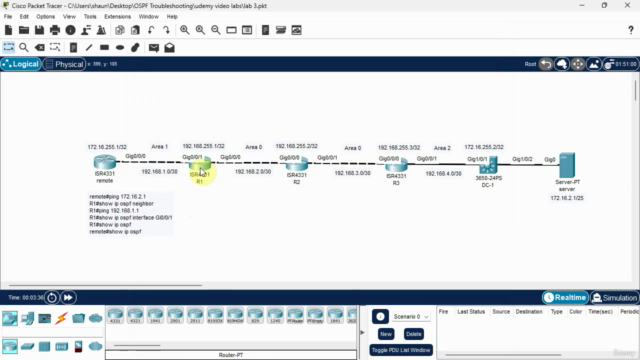Click the help question mark icon
Image resolution: width=640 pixels, height=360 pixels.
point(631,30)
